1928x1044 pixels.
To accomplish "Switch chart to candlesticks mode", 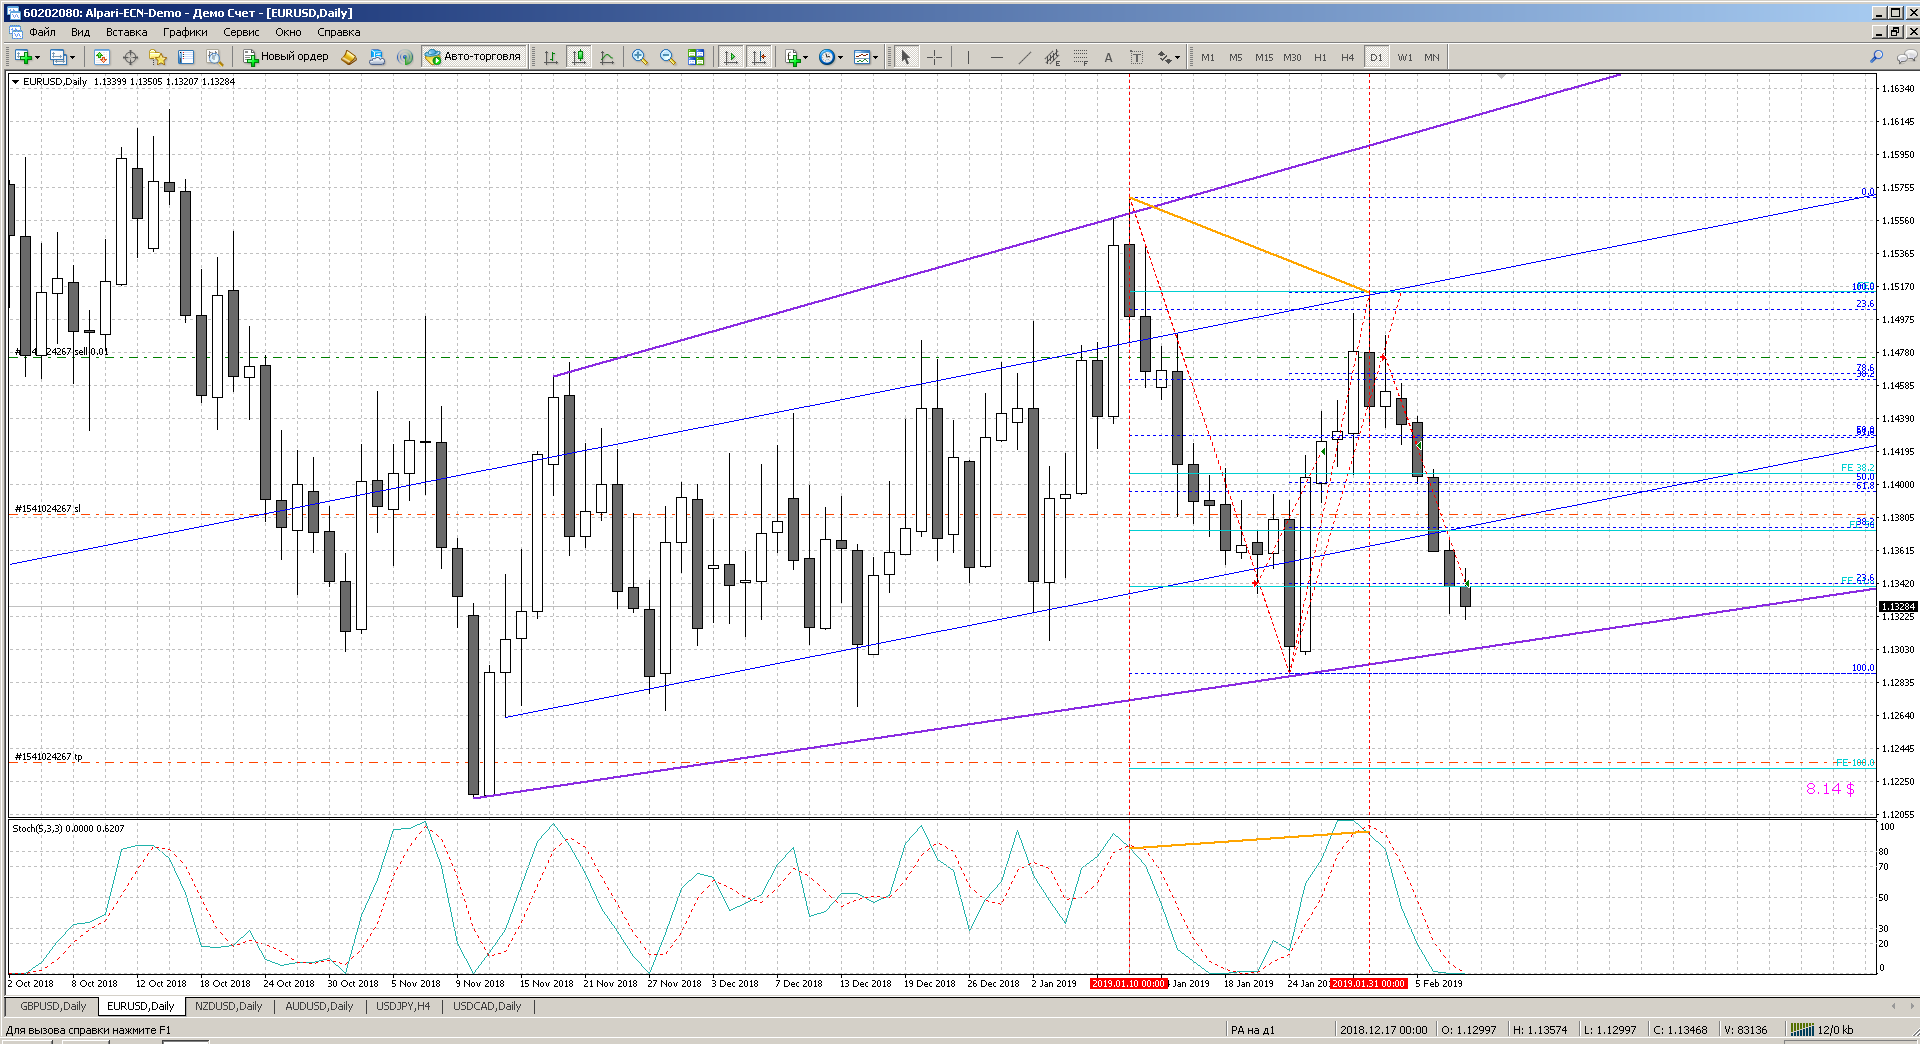I will click(579, 57).
